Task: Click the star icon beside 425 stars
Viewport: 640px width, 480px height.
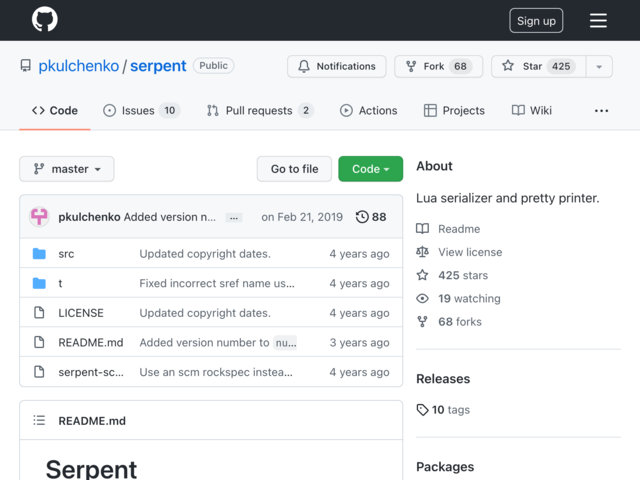Action: coord(422,275)
